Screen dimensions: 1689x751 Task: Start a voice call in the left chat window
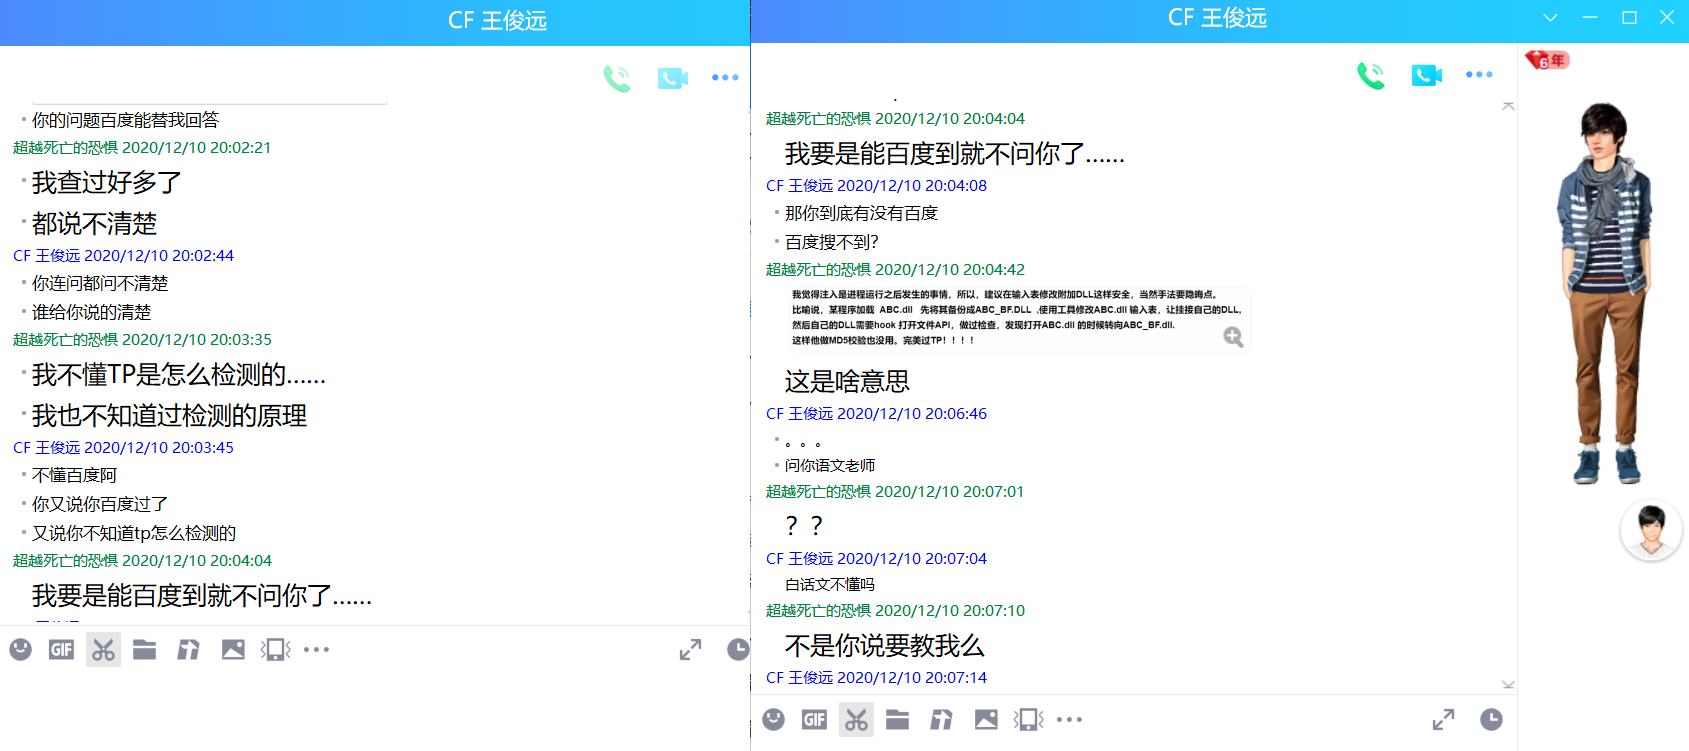tap(617, 78)
